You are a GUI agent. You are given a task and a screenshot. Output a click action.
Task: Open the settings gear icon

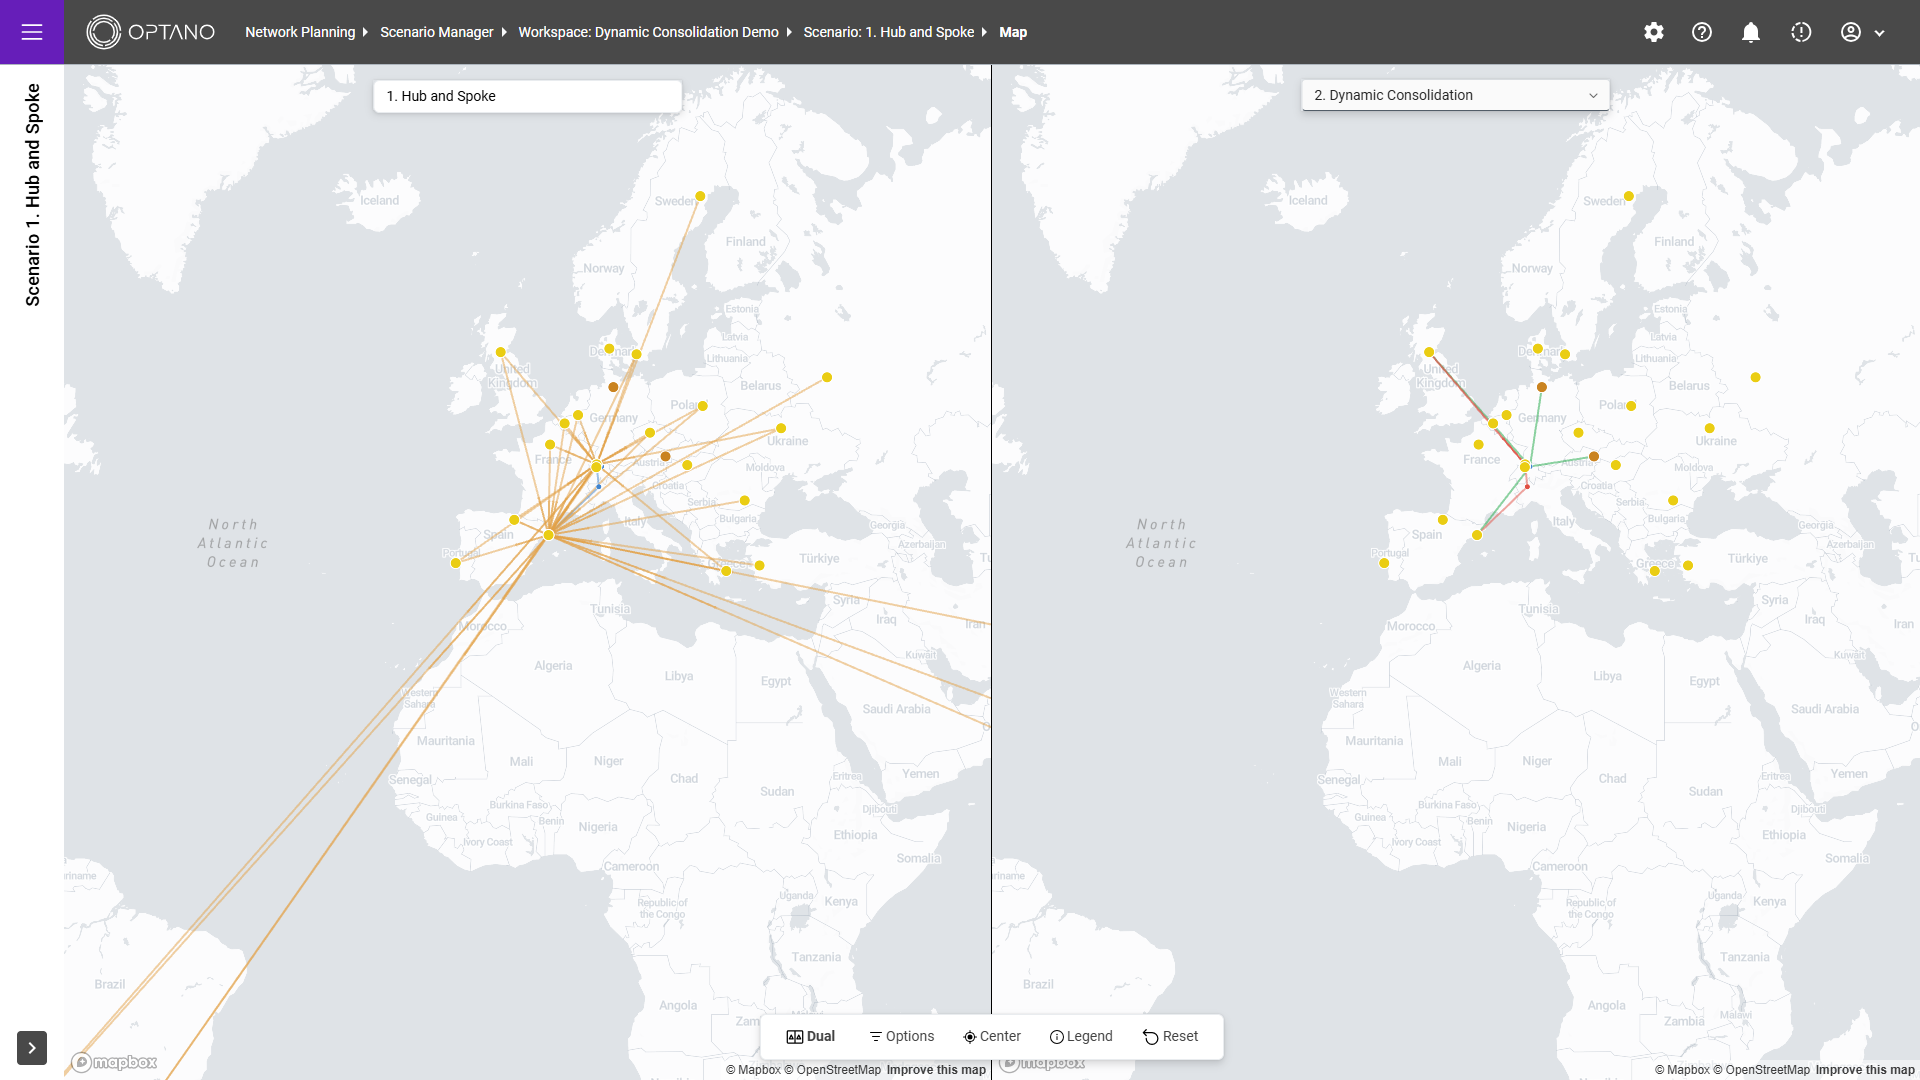pyautogui.click(x=1654, y=32)
